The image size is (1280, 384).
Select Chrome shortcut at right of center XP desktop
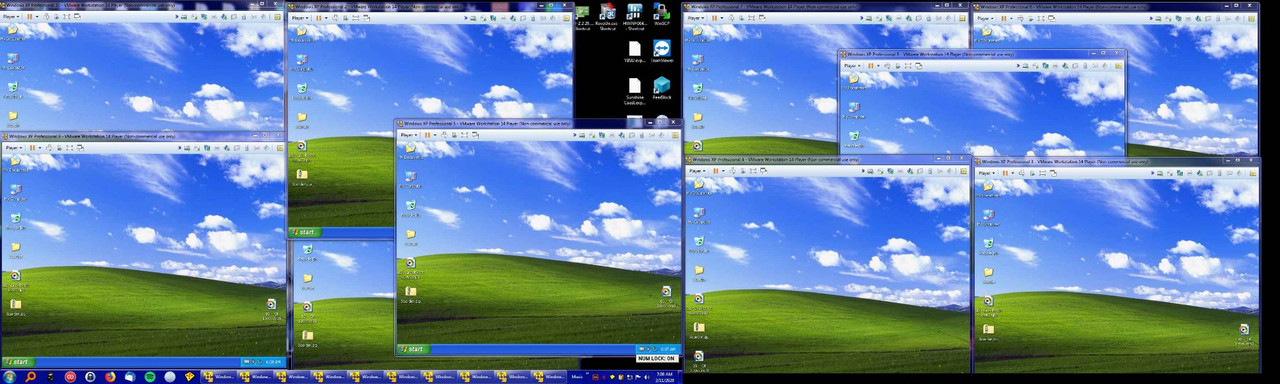point(666,293)
